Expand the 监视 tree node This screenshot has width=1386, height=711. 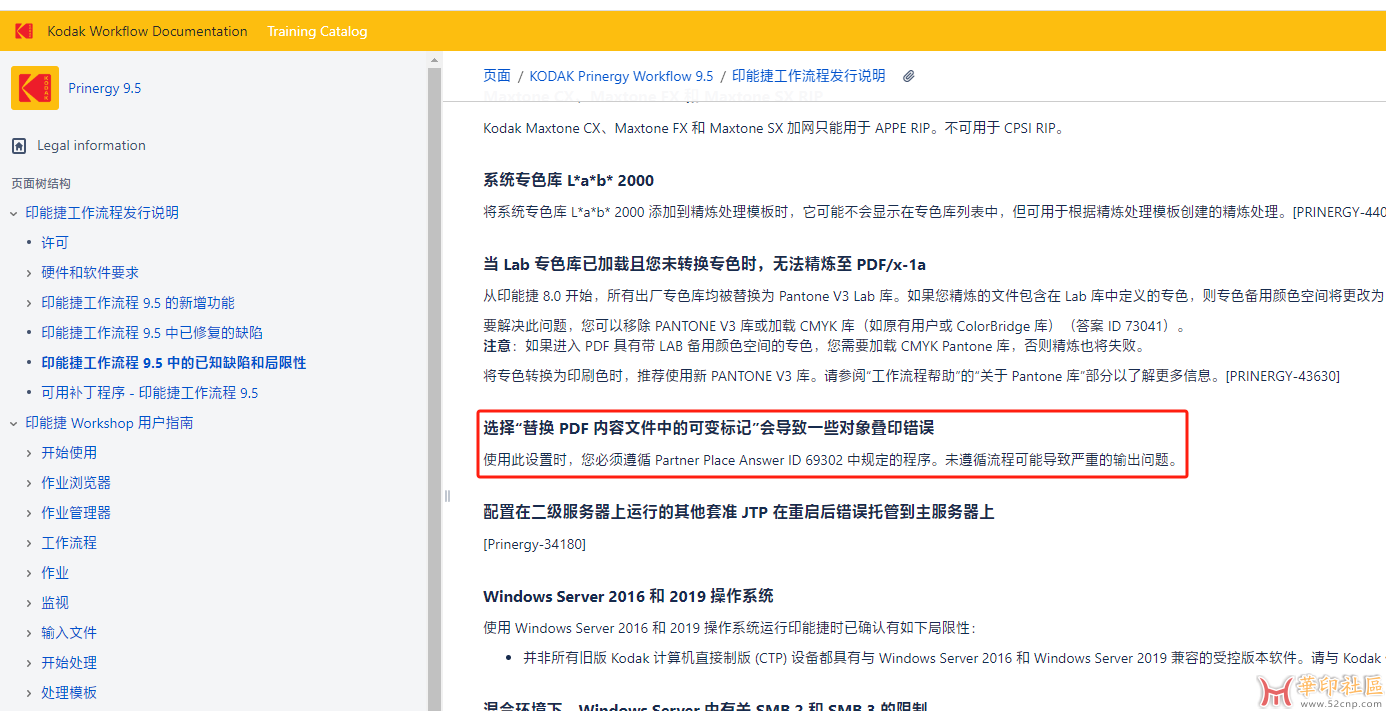[x=29, y=603]
